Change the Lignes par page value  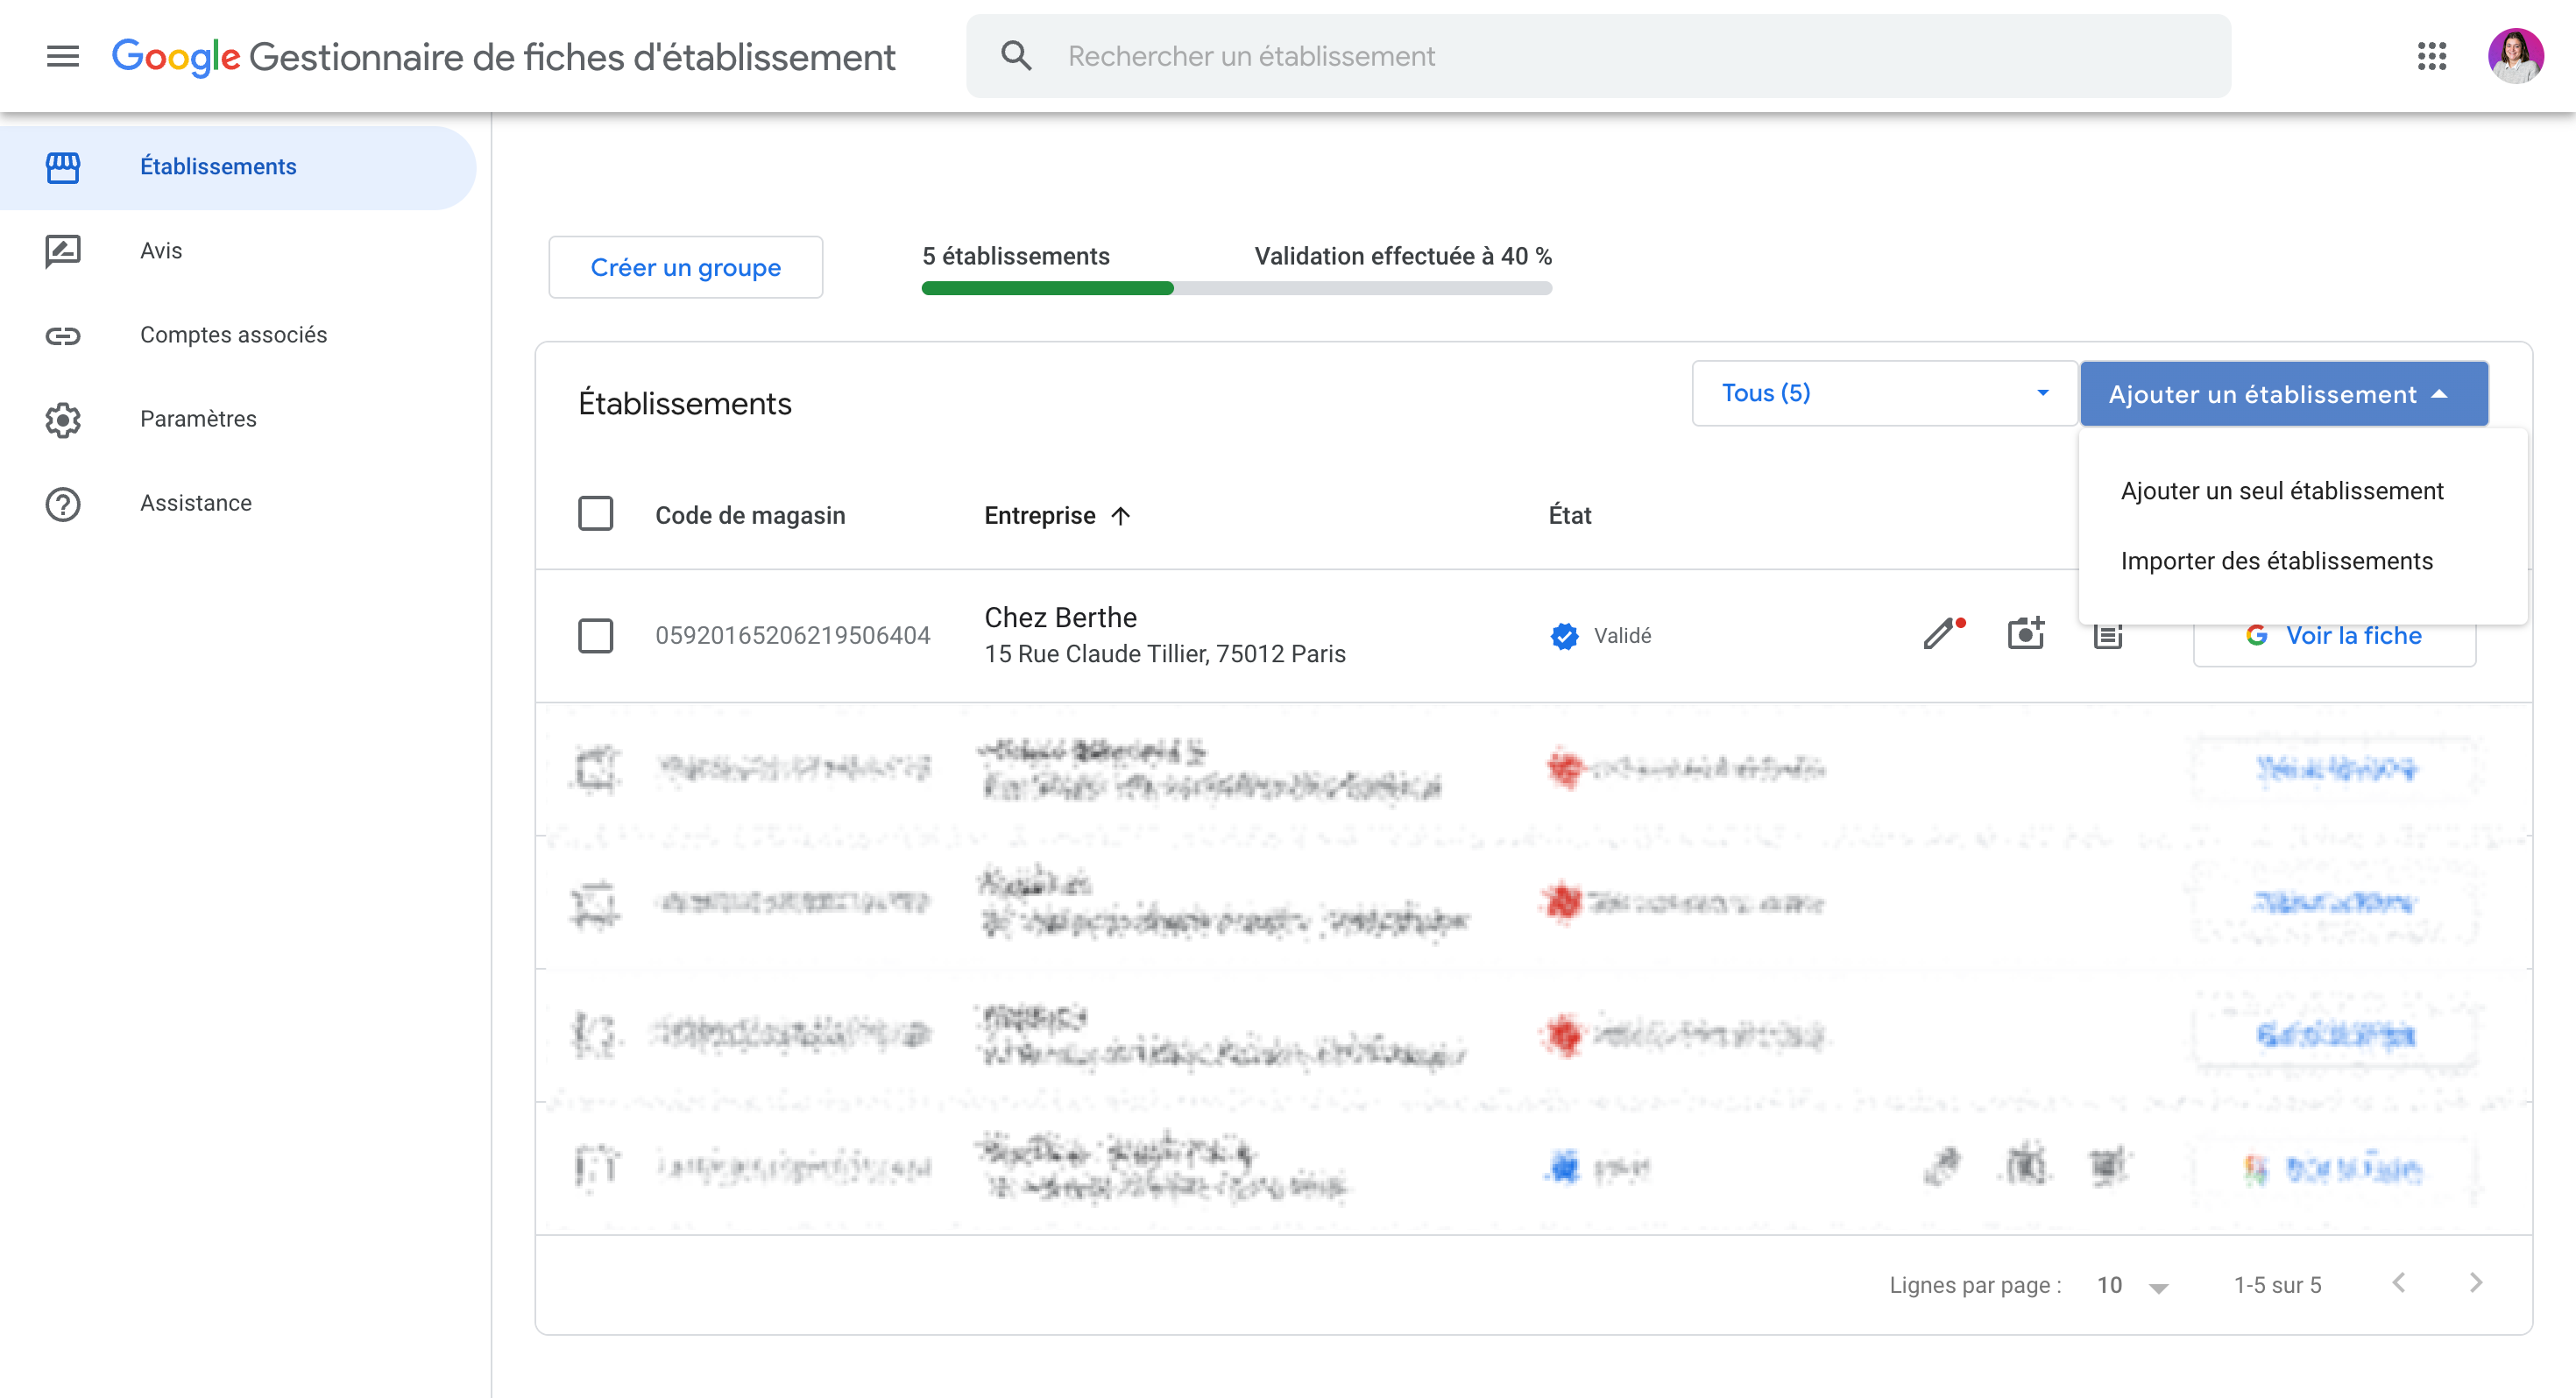(x=2133, y=1285)
